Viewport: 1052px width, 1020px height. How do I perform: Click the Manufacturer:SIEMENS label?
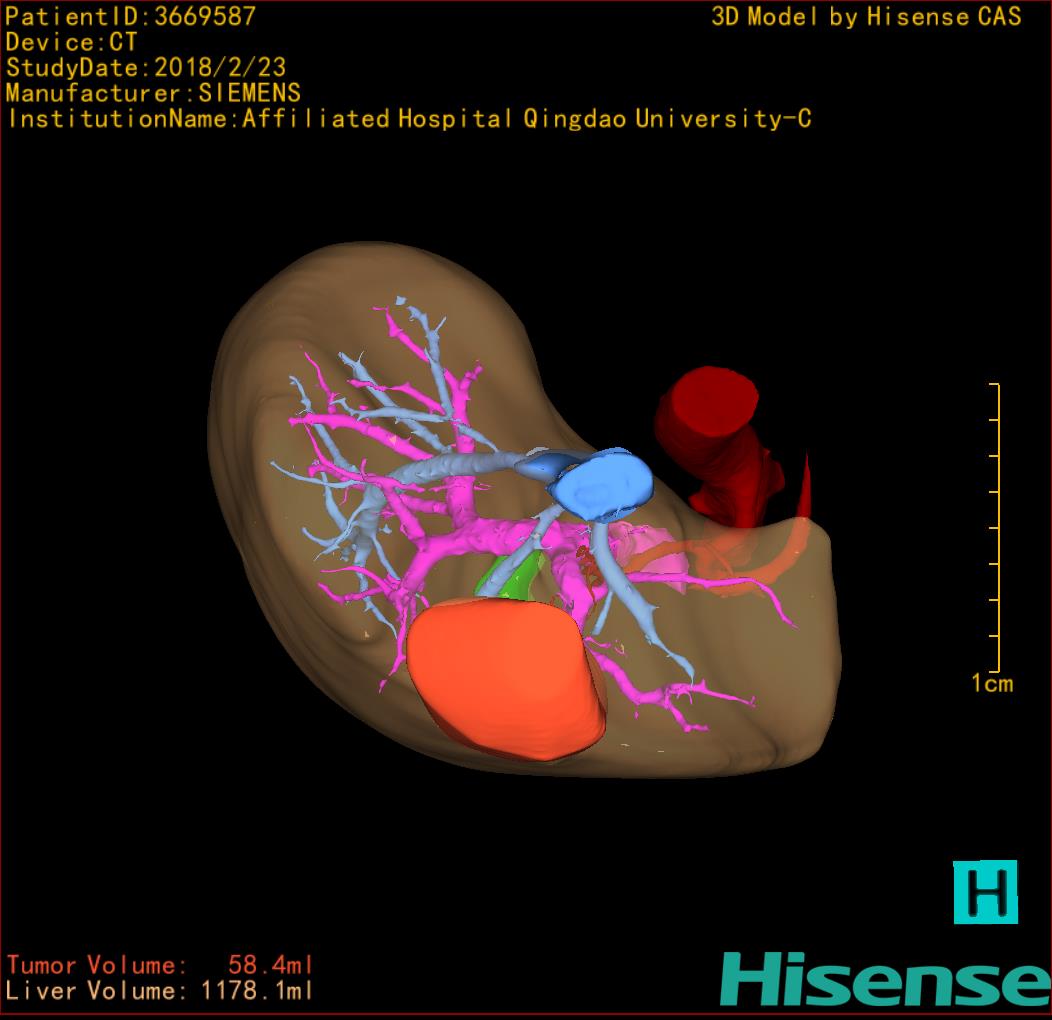153,93
